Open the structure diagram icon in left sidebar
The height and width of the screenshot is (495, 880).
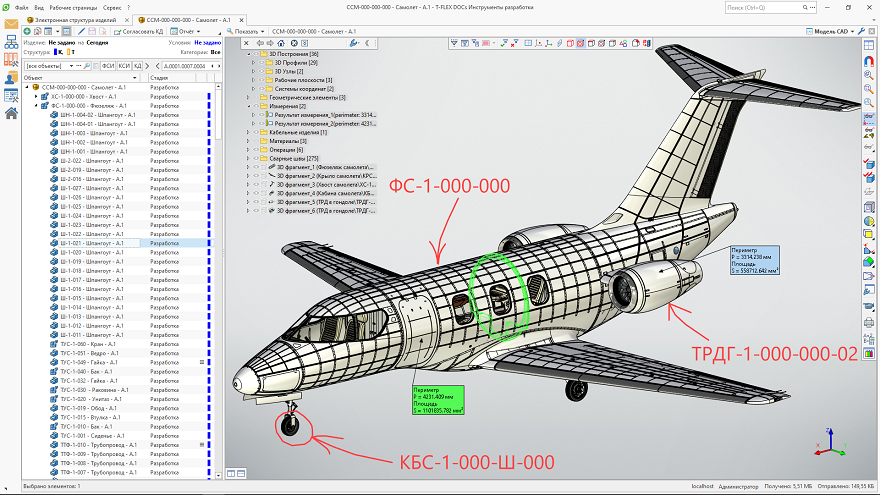click(11, 42)
